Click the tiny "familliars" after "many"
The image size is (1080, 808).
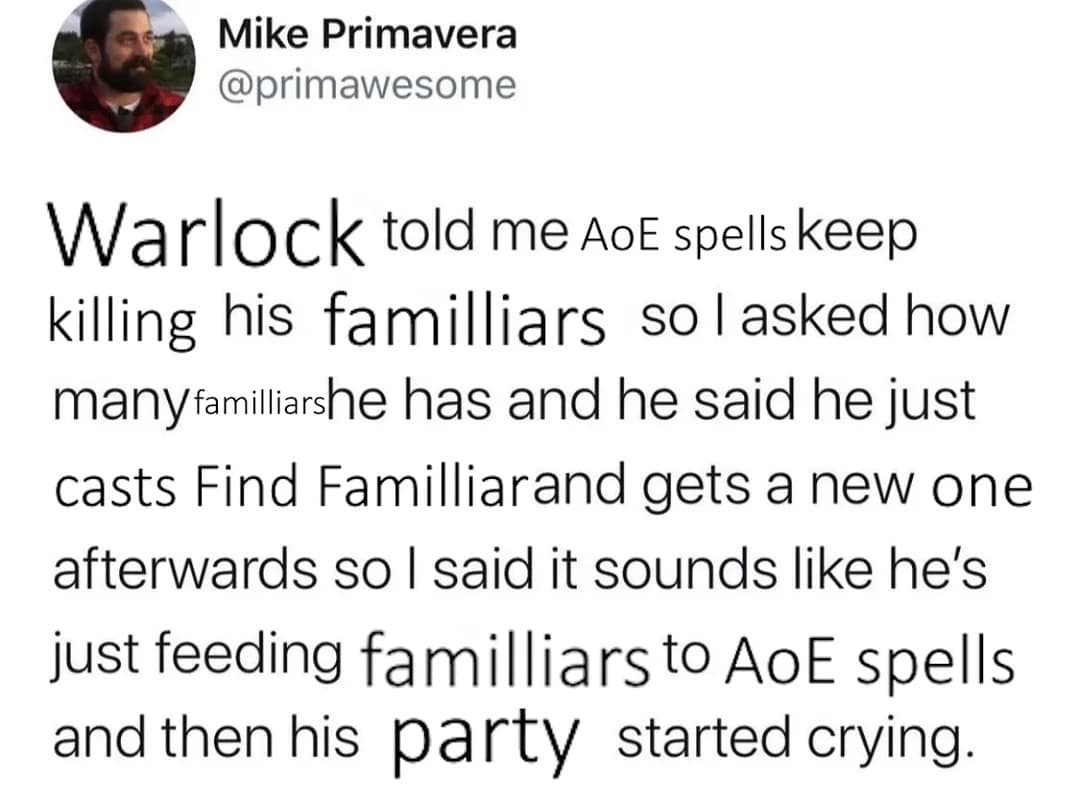point(242,405)
